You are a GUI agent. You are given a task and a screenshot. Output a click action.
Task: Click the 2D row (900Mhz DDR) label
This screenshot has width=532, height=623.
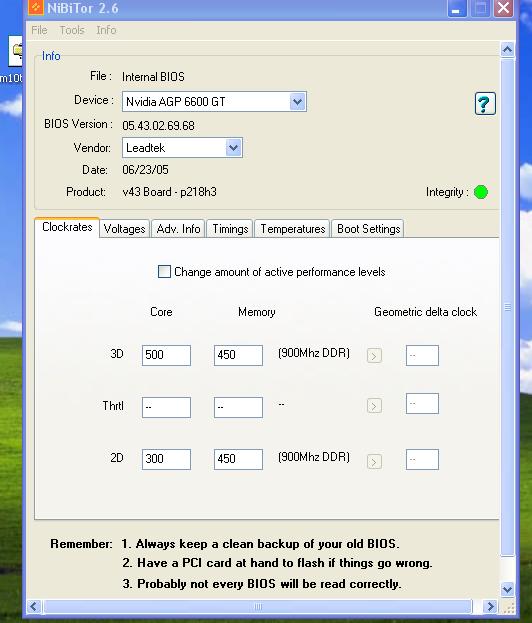(314, 457)
